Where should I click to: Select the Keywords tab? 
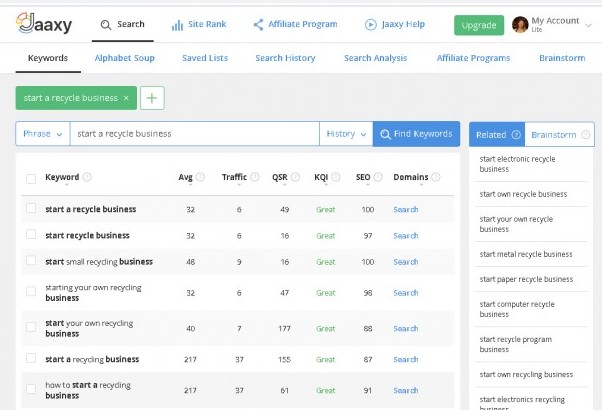48,58
